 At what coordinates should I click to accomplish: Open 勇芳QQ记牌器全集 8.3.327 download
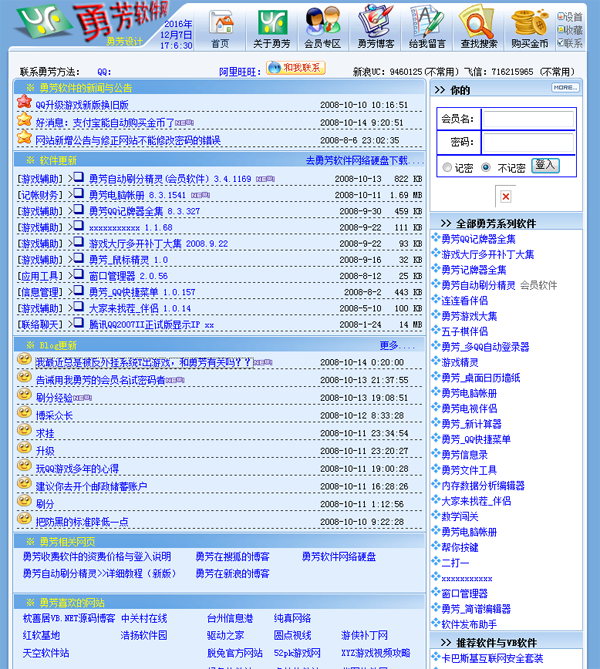144,211
